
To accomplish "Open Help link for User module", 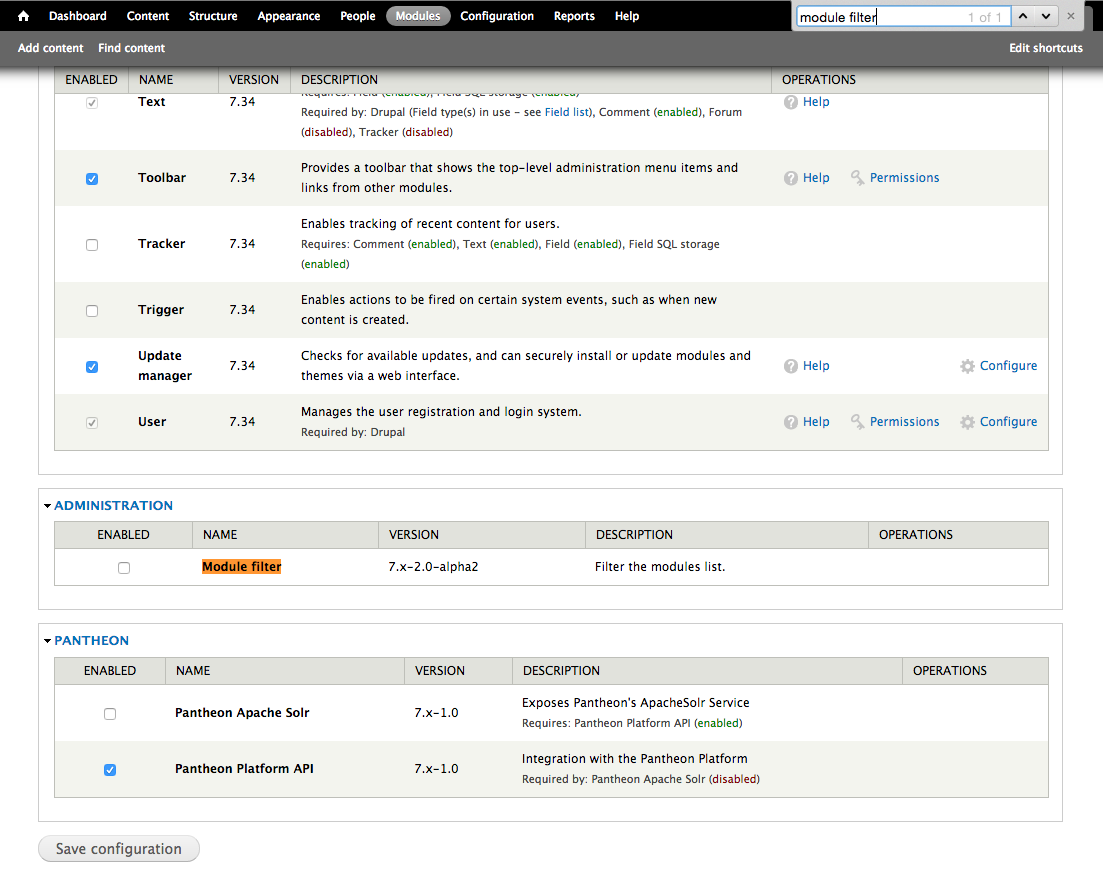I will tap(816, 422).
